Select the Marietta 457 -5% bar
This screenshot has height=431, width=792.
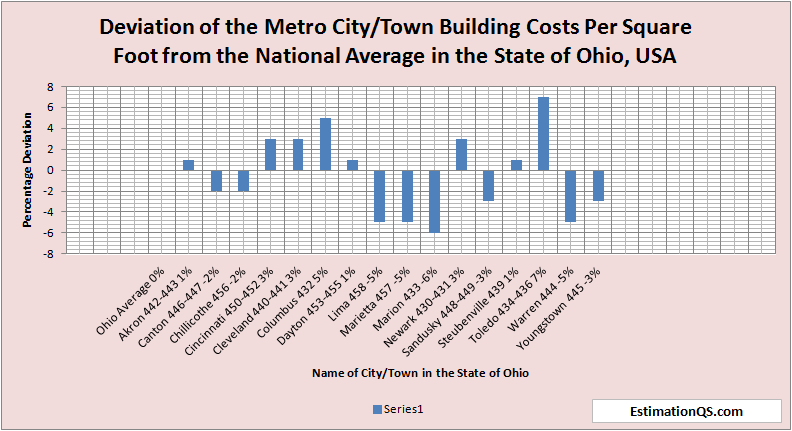407,196
